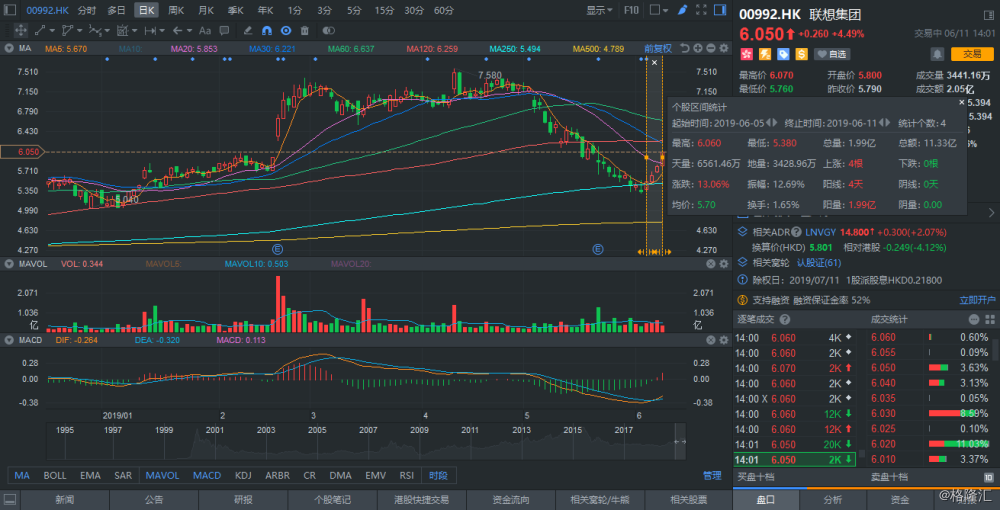Collapse the MA indicator header arrow
The width and height of the screenshot is (1000, 510).
pyautogui.click(x=9, y=48)
